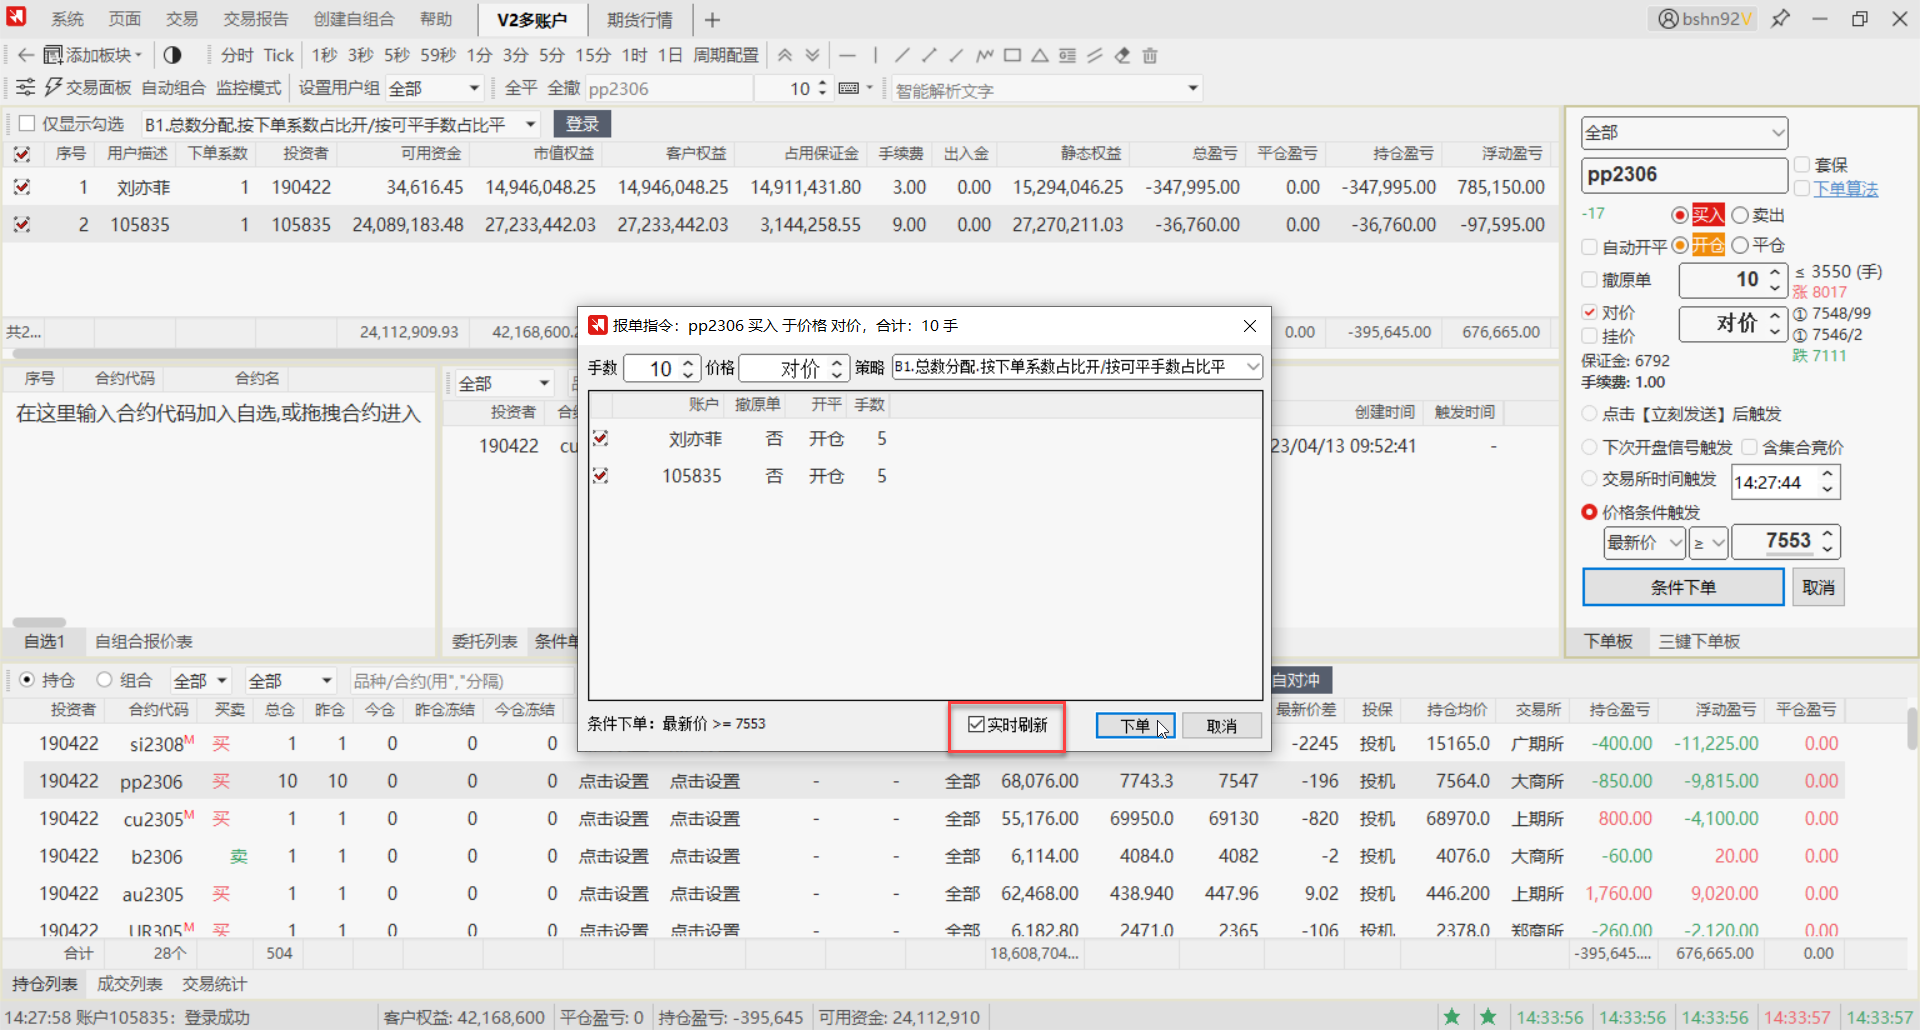Image resolution: width=1920 pixels, height=1030 pixels.
Task: Select the vertical line drawing tool
Action: tap(875, 55)
